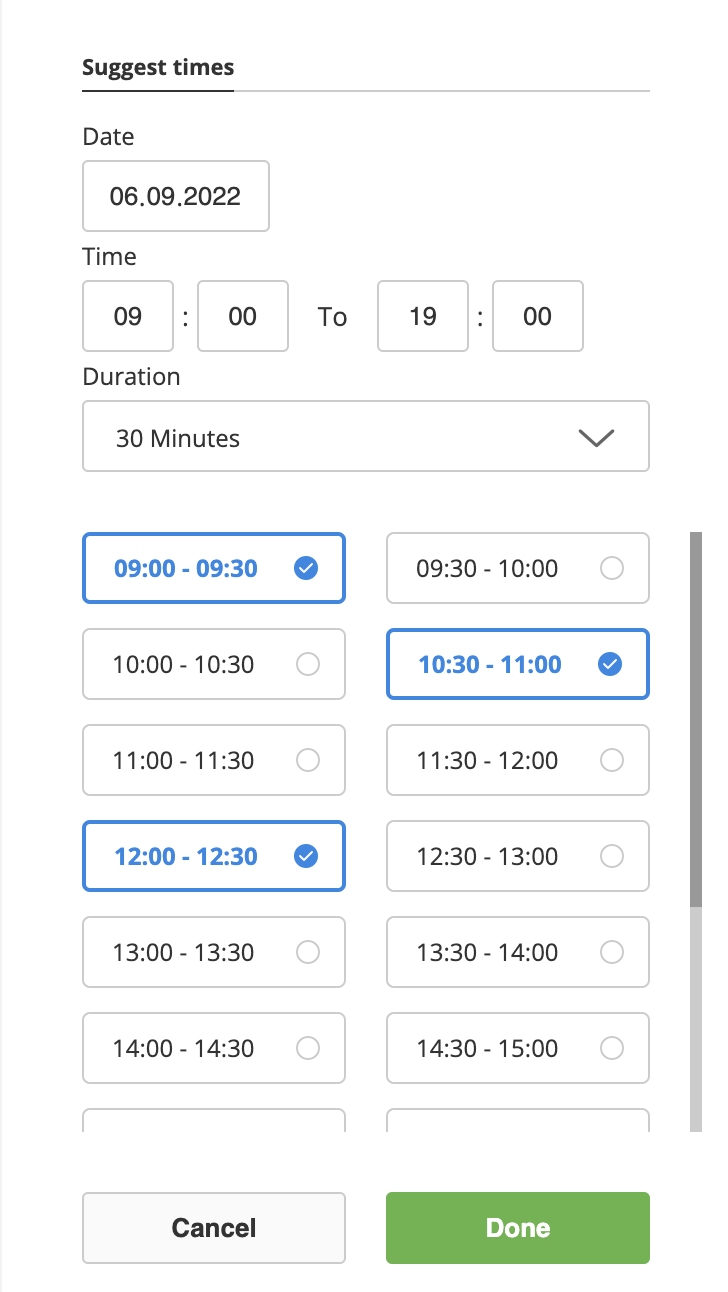Select the 13:00 - 13:30 time slot

(213, 952)
